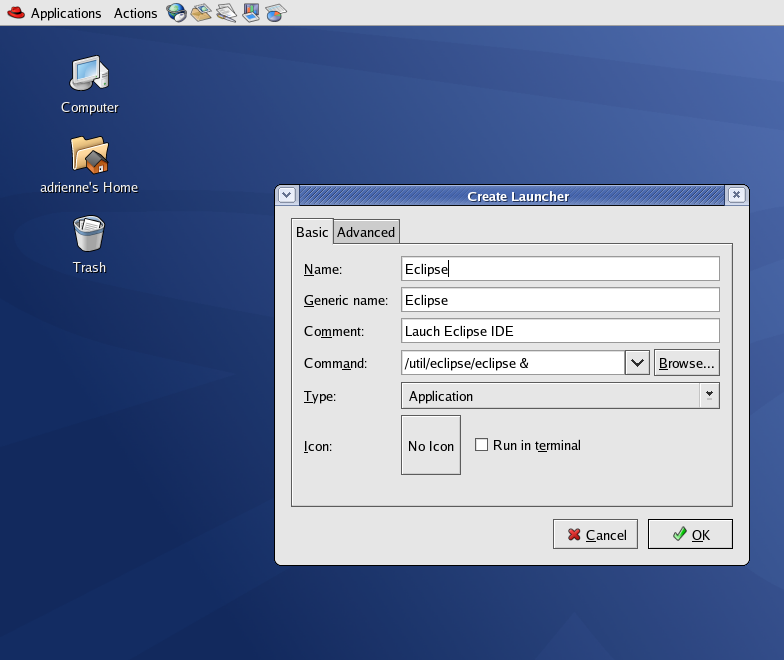
Task: Select the Basic tab
Action: [x=312, y=232]
